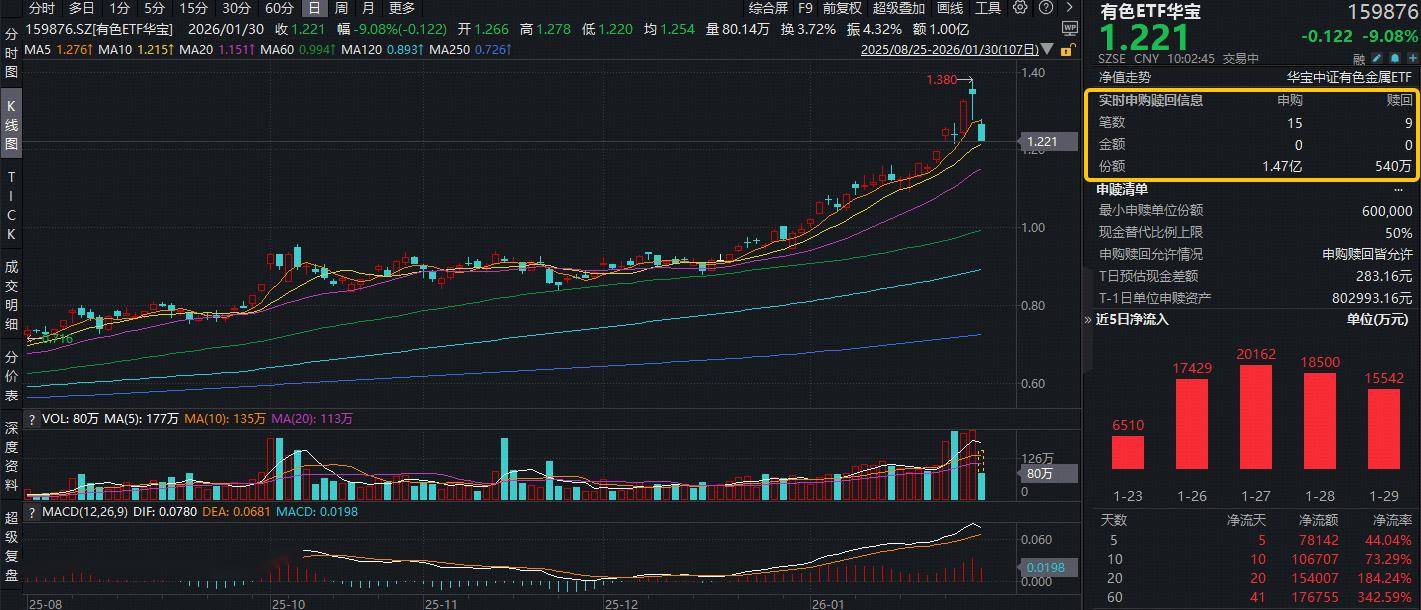
Task: Toggle 超级叠加 overlay option
Action: tap(899, 8)
